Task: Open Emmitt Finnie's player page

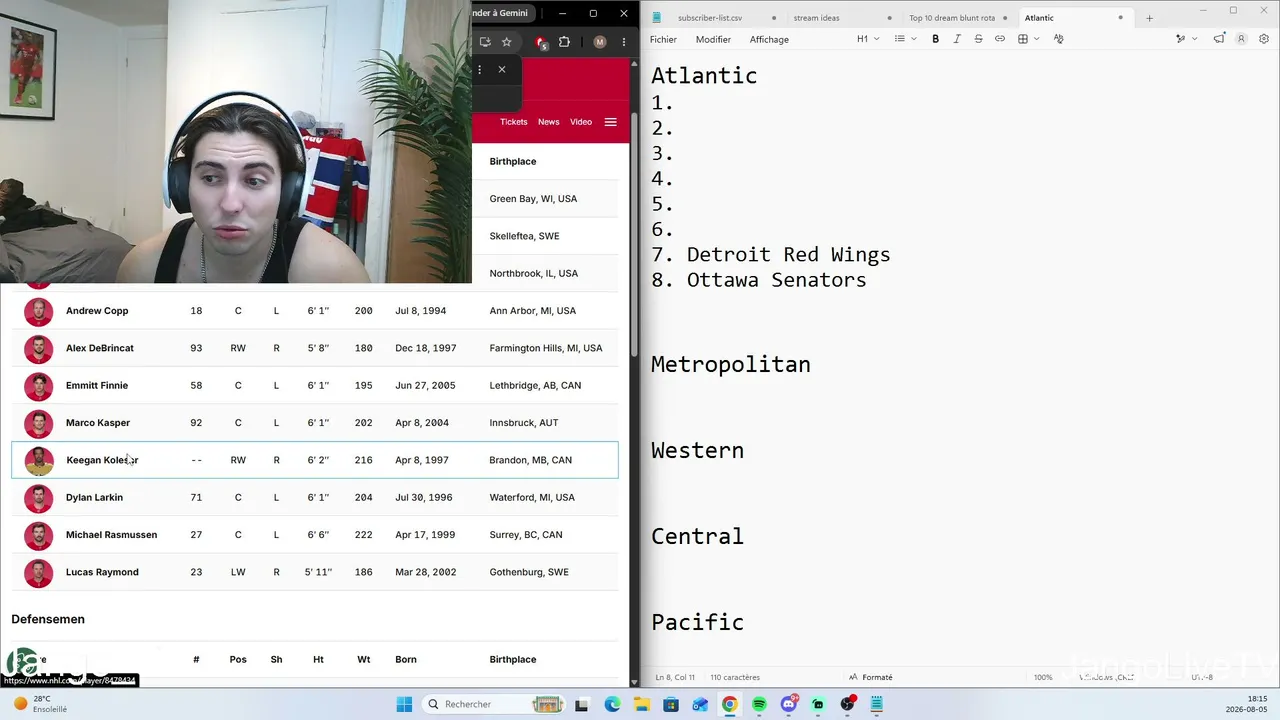Action: (97, 385)
